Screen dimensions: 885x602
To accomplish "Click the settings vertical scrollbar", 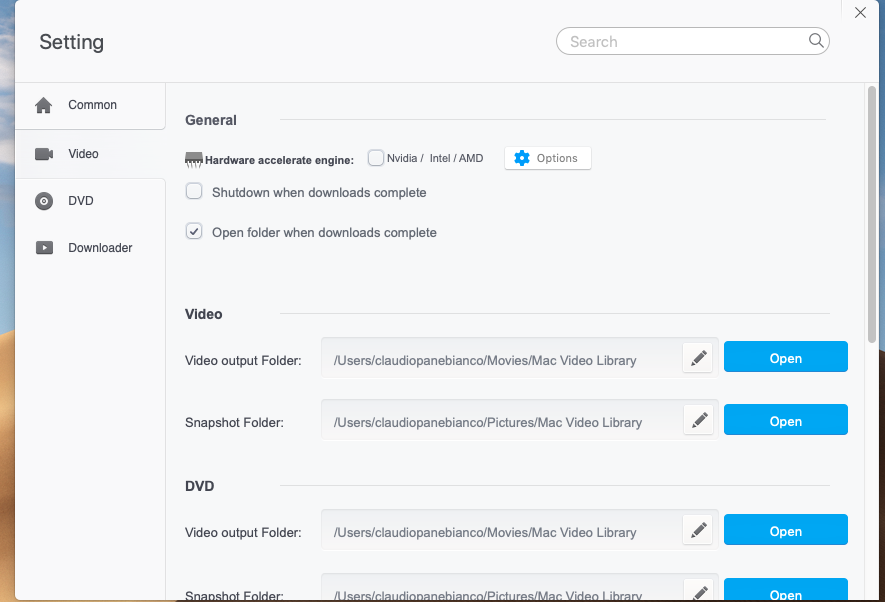I will pos(872,214).
